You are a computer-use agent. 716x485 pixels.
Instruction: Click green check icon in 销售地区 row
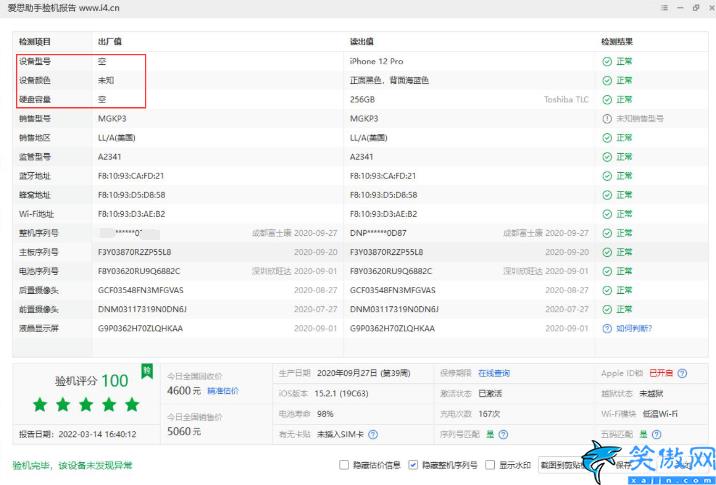click(x=607, y=137)
